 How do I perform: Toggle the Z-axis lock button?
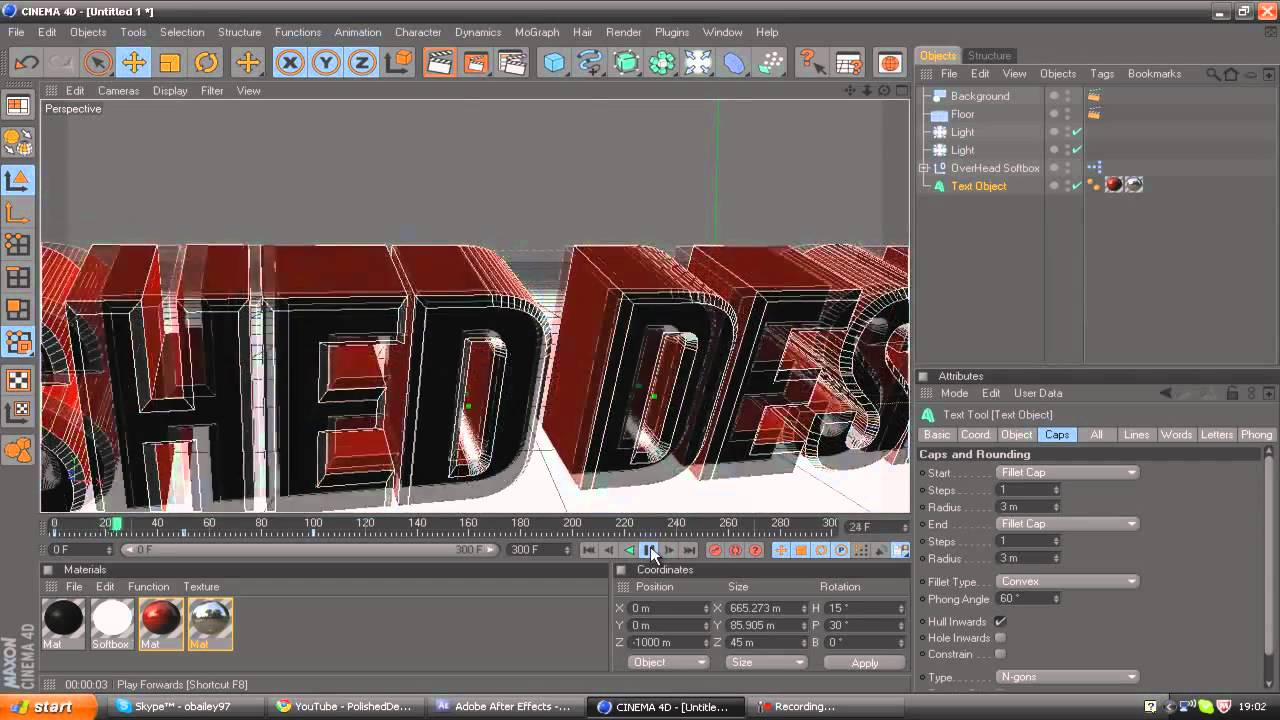[x=362, y=63]
